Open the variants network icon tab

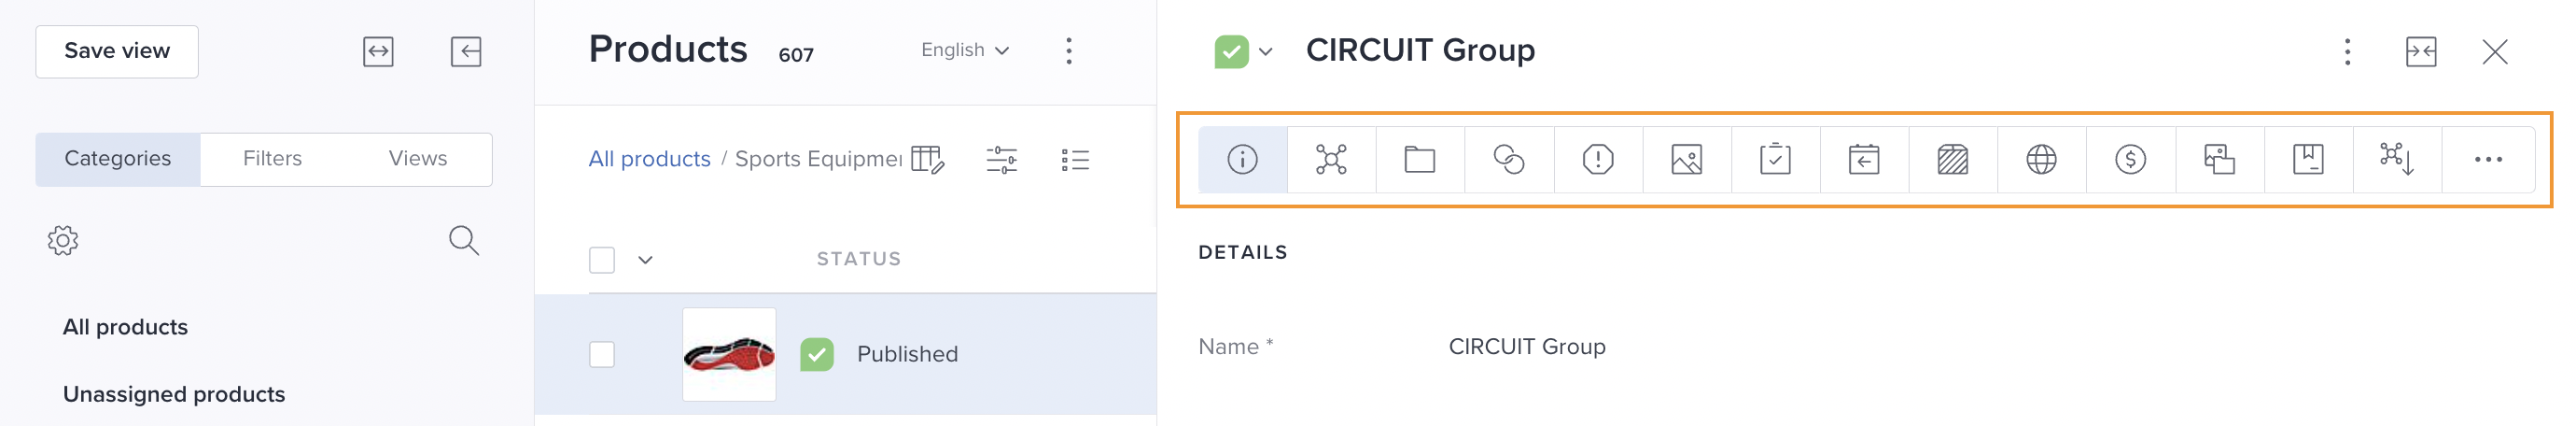[1331, 159]
